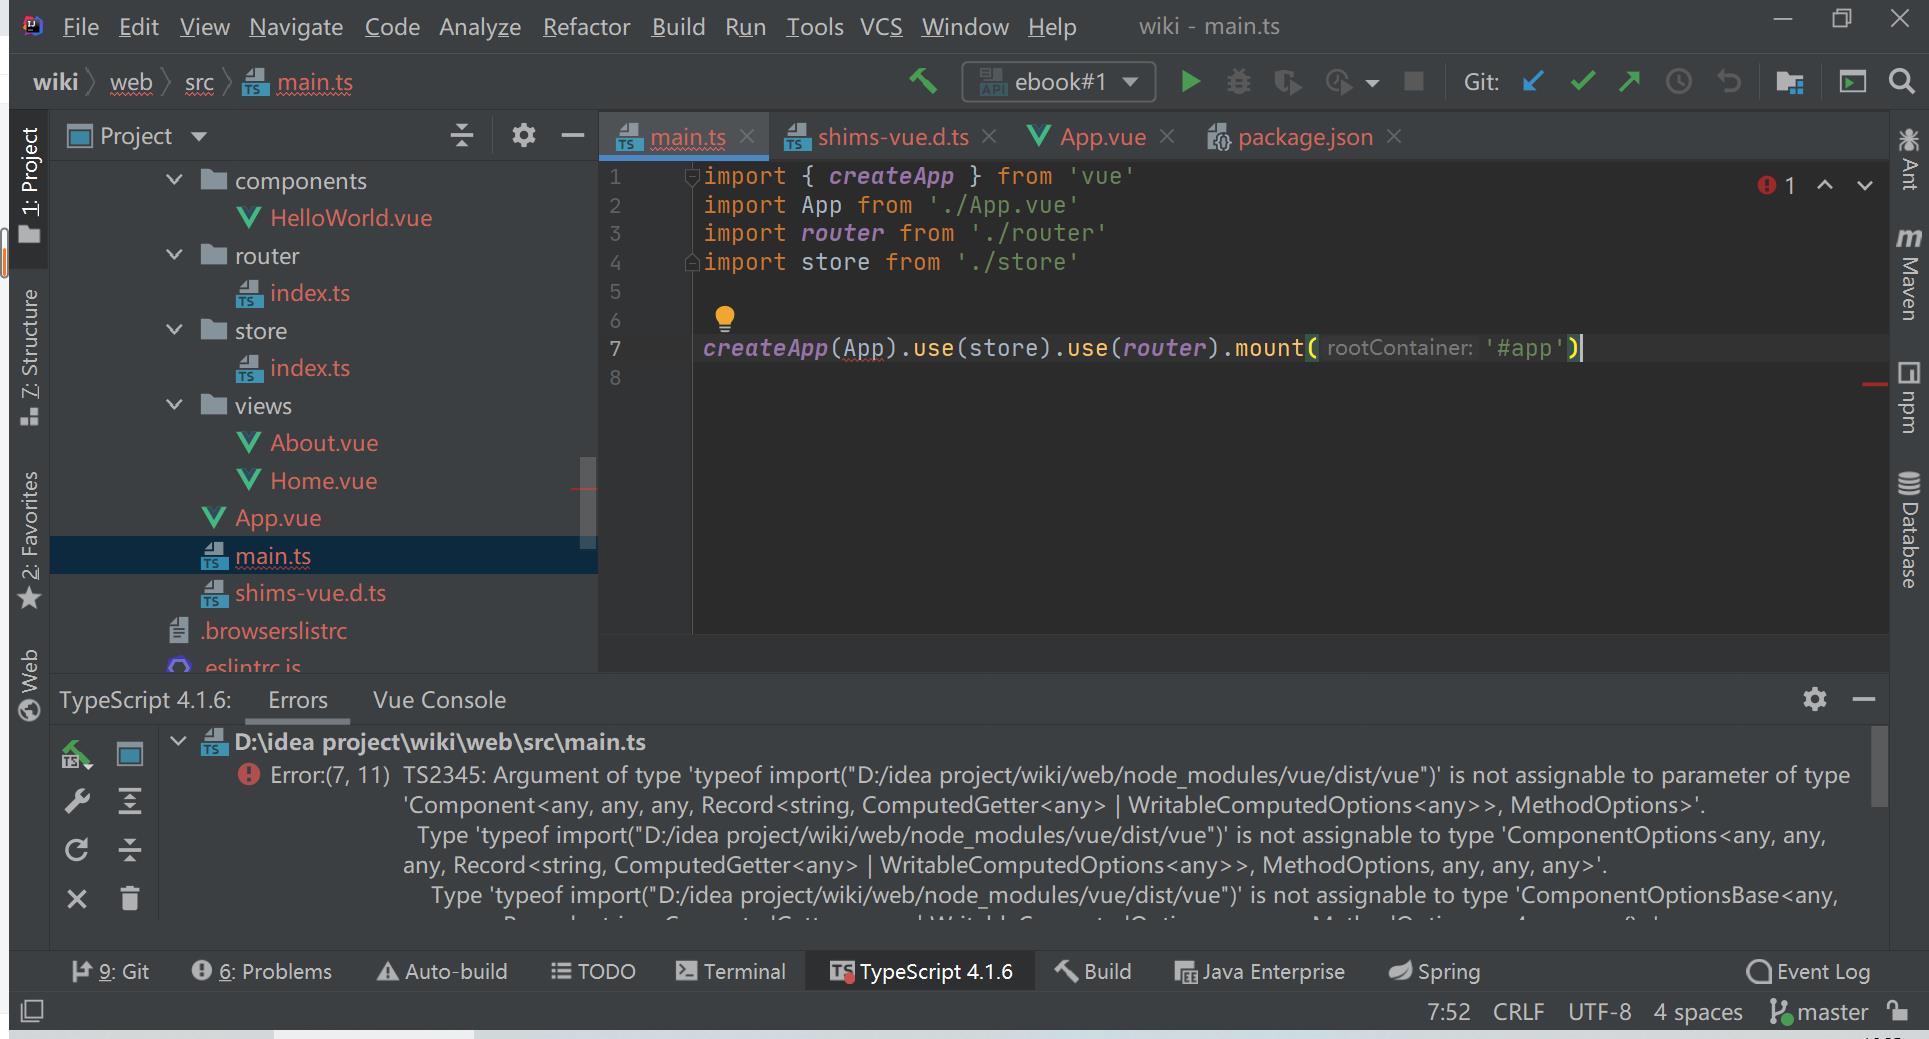Viewport: 1929px width, 1039px height.
Task: Open TypeScript panel gear options
Action: [x=1814, y=699]
